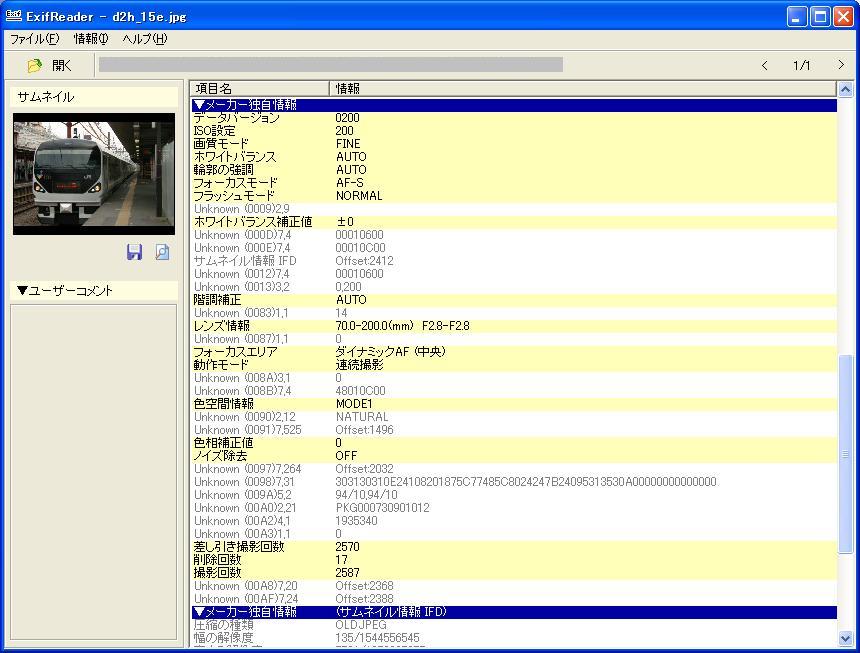Select the 階調補正 row
Screen dimensions: 860x653
pos(514,300)
